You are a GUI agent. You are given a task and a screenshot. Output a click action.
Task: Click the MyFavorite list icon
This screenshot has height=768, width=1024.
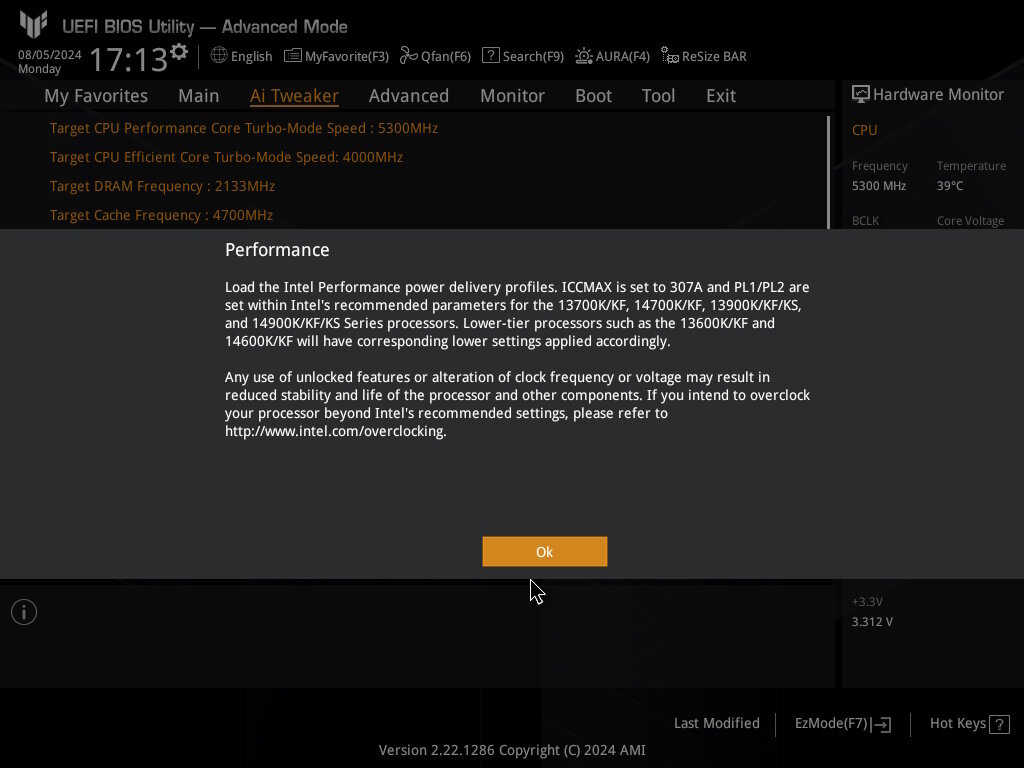pos(293,56)
